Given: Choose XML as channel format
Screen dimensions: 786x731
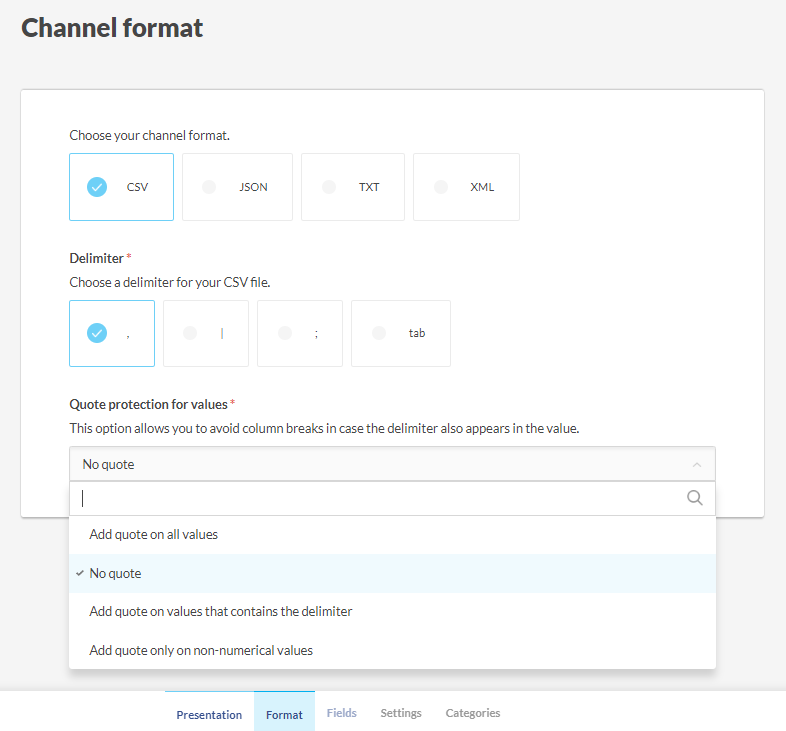Looking at the screenshot, I should point(466,187).
